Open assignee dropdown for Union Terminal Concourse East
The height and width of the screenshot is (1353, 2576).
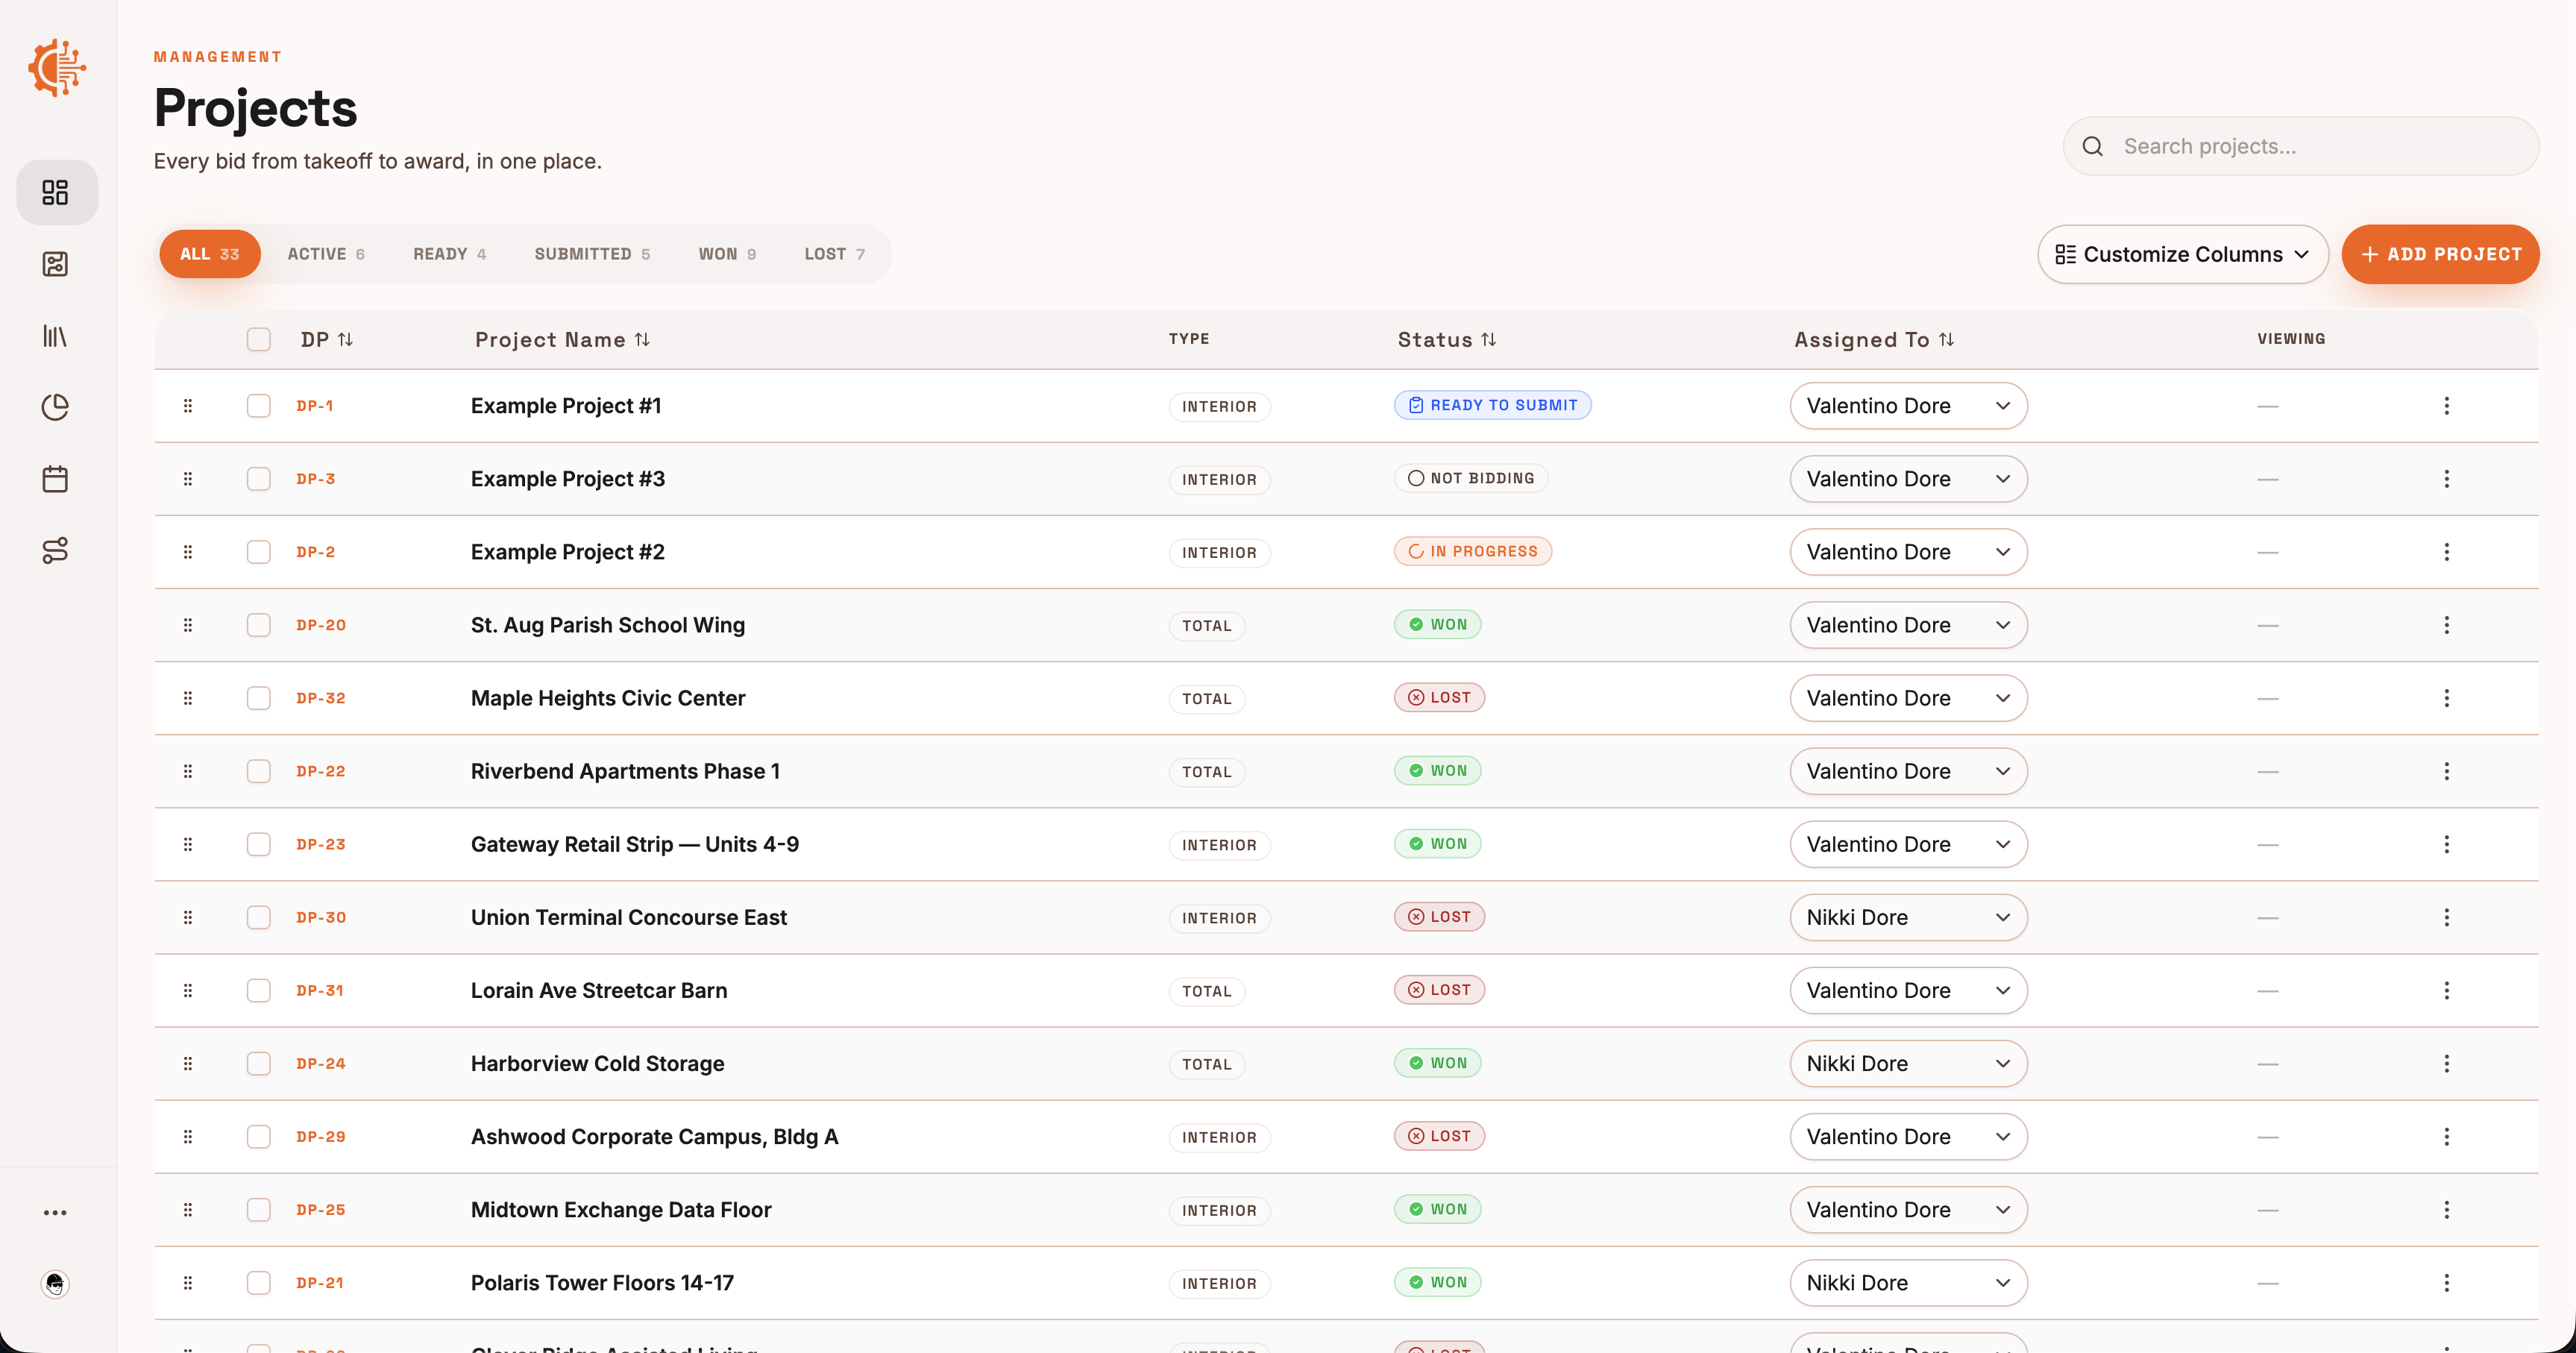1908,917
